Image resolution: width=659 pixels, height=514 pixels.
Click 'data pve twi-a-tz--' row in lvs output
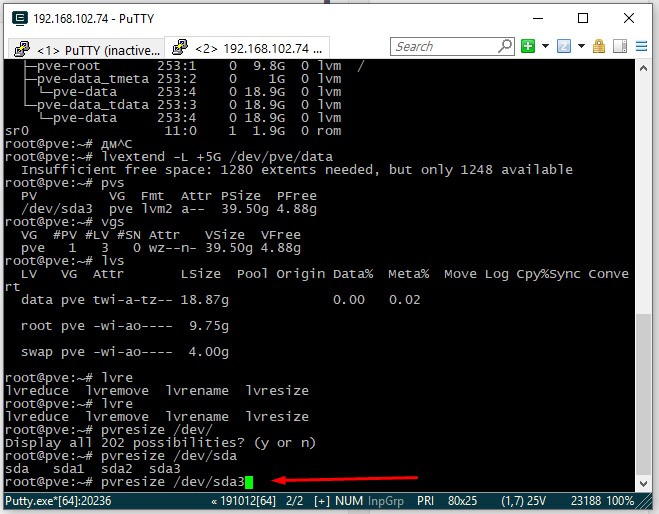(221, 300)
